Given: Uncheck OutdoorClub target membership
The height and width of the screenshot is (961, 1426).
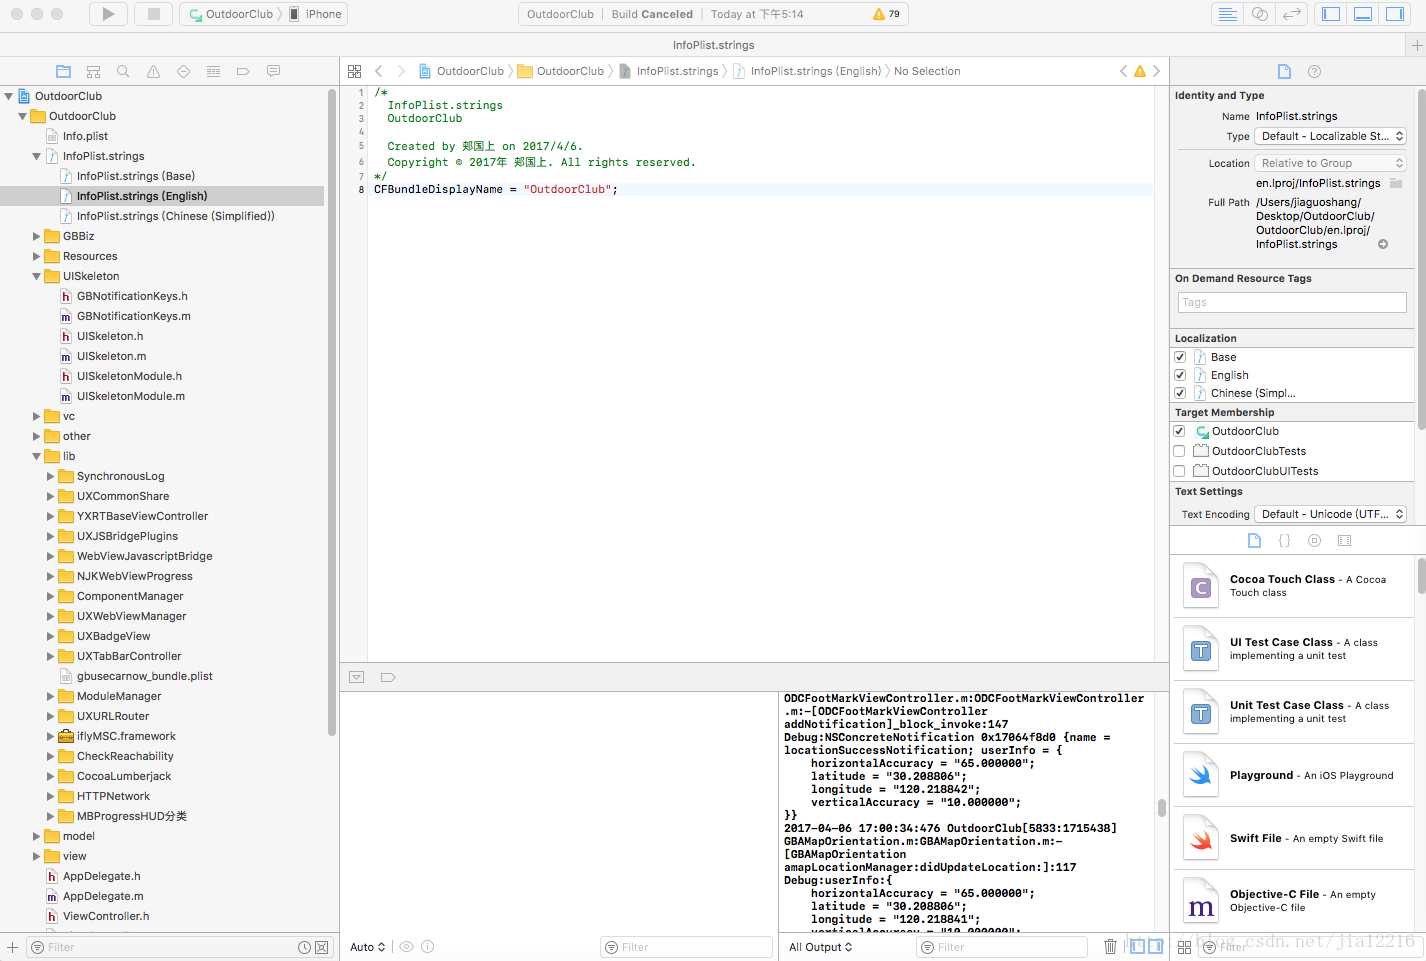Looking at the screenshot, I should click(x=1179, y=431).
